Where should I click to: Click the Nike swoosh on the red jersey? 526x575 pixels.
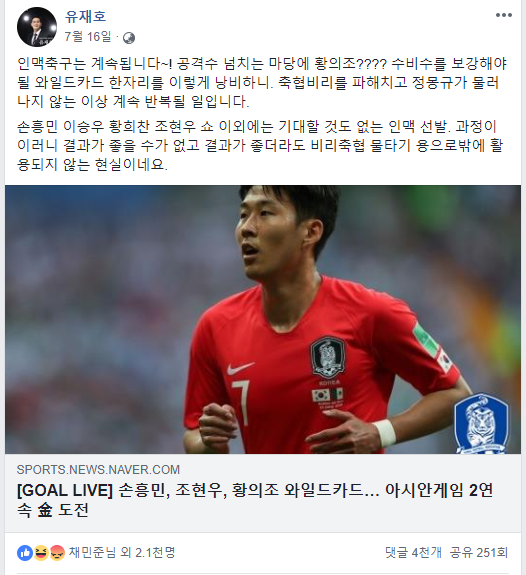(x=240, y=367)
